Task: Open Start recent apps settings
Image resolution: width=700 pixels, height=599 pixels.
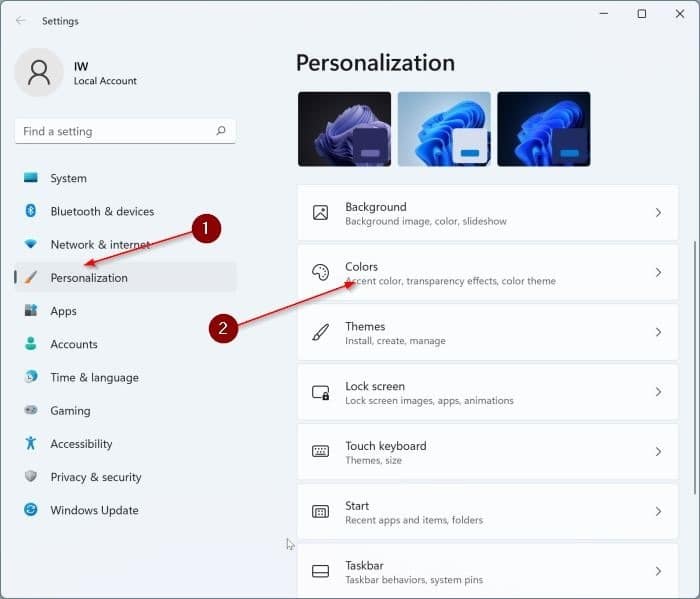Action: [488, 512]
